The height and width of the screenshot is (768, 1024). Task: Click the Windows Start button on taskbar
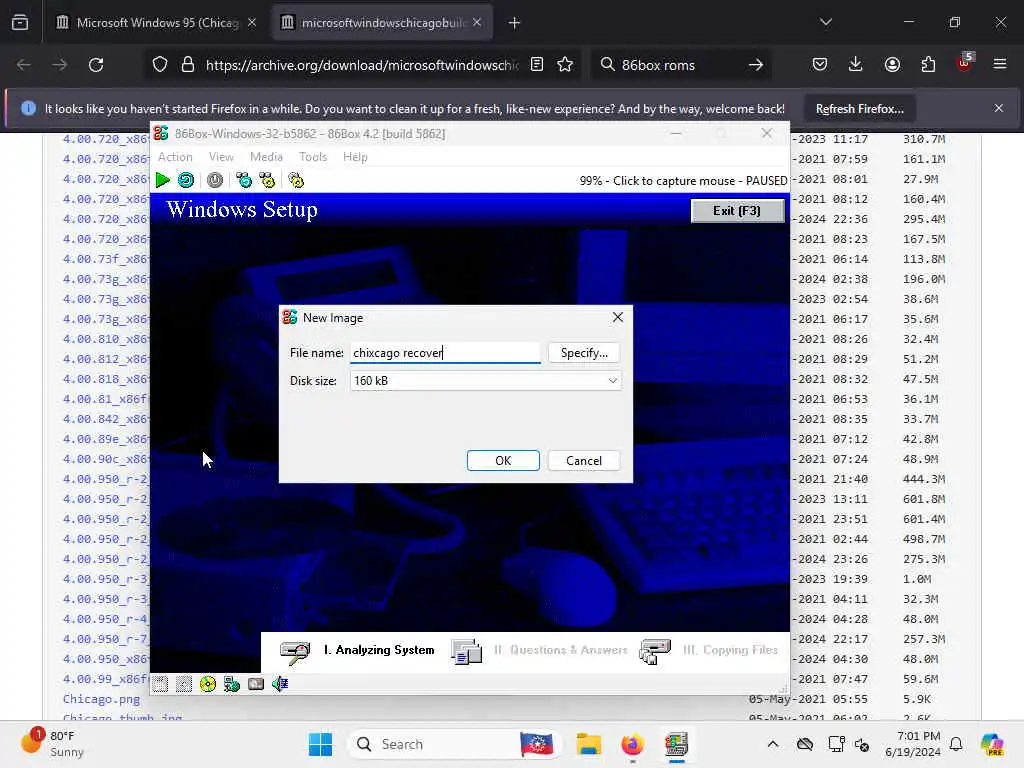321,744
